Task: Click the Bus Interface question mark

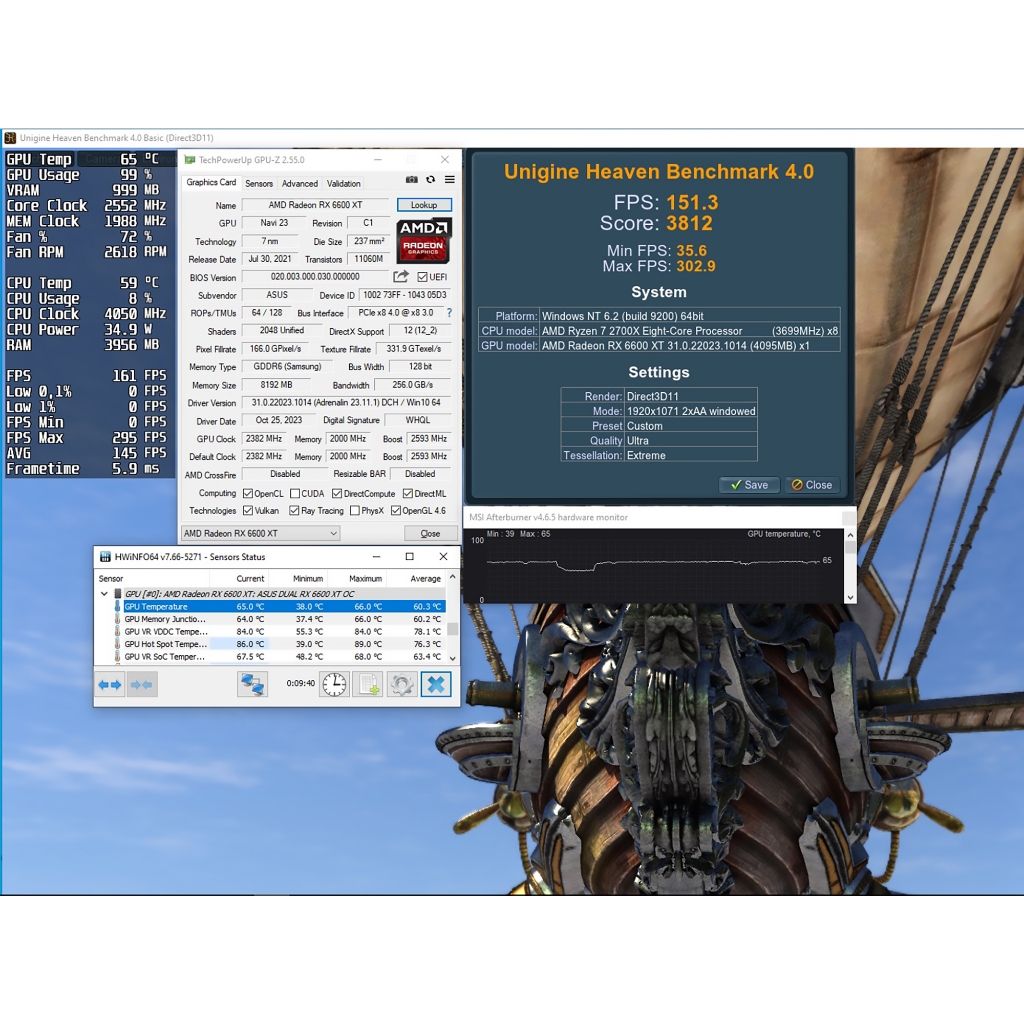Action: (449, 313)
